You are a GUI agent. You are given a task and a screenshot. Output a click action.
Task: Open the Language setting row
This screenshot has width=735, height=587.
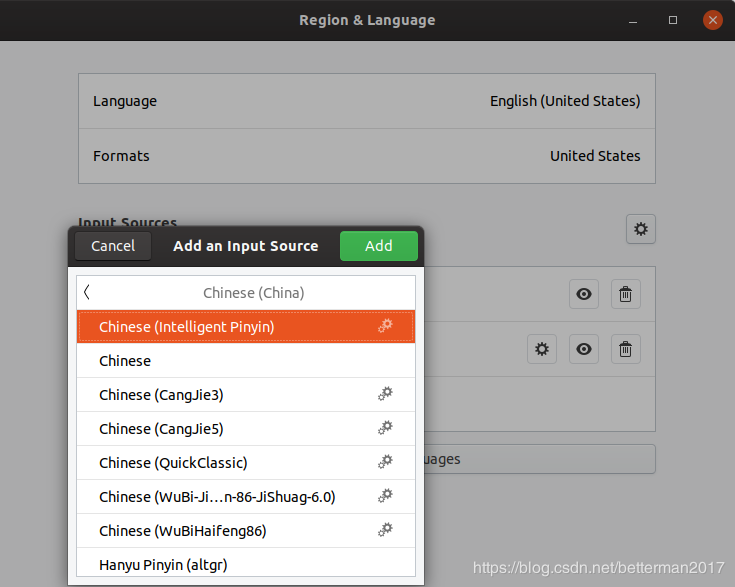click(366, 101)
